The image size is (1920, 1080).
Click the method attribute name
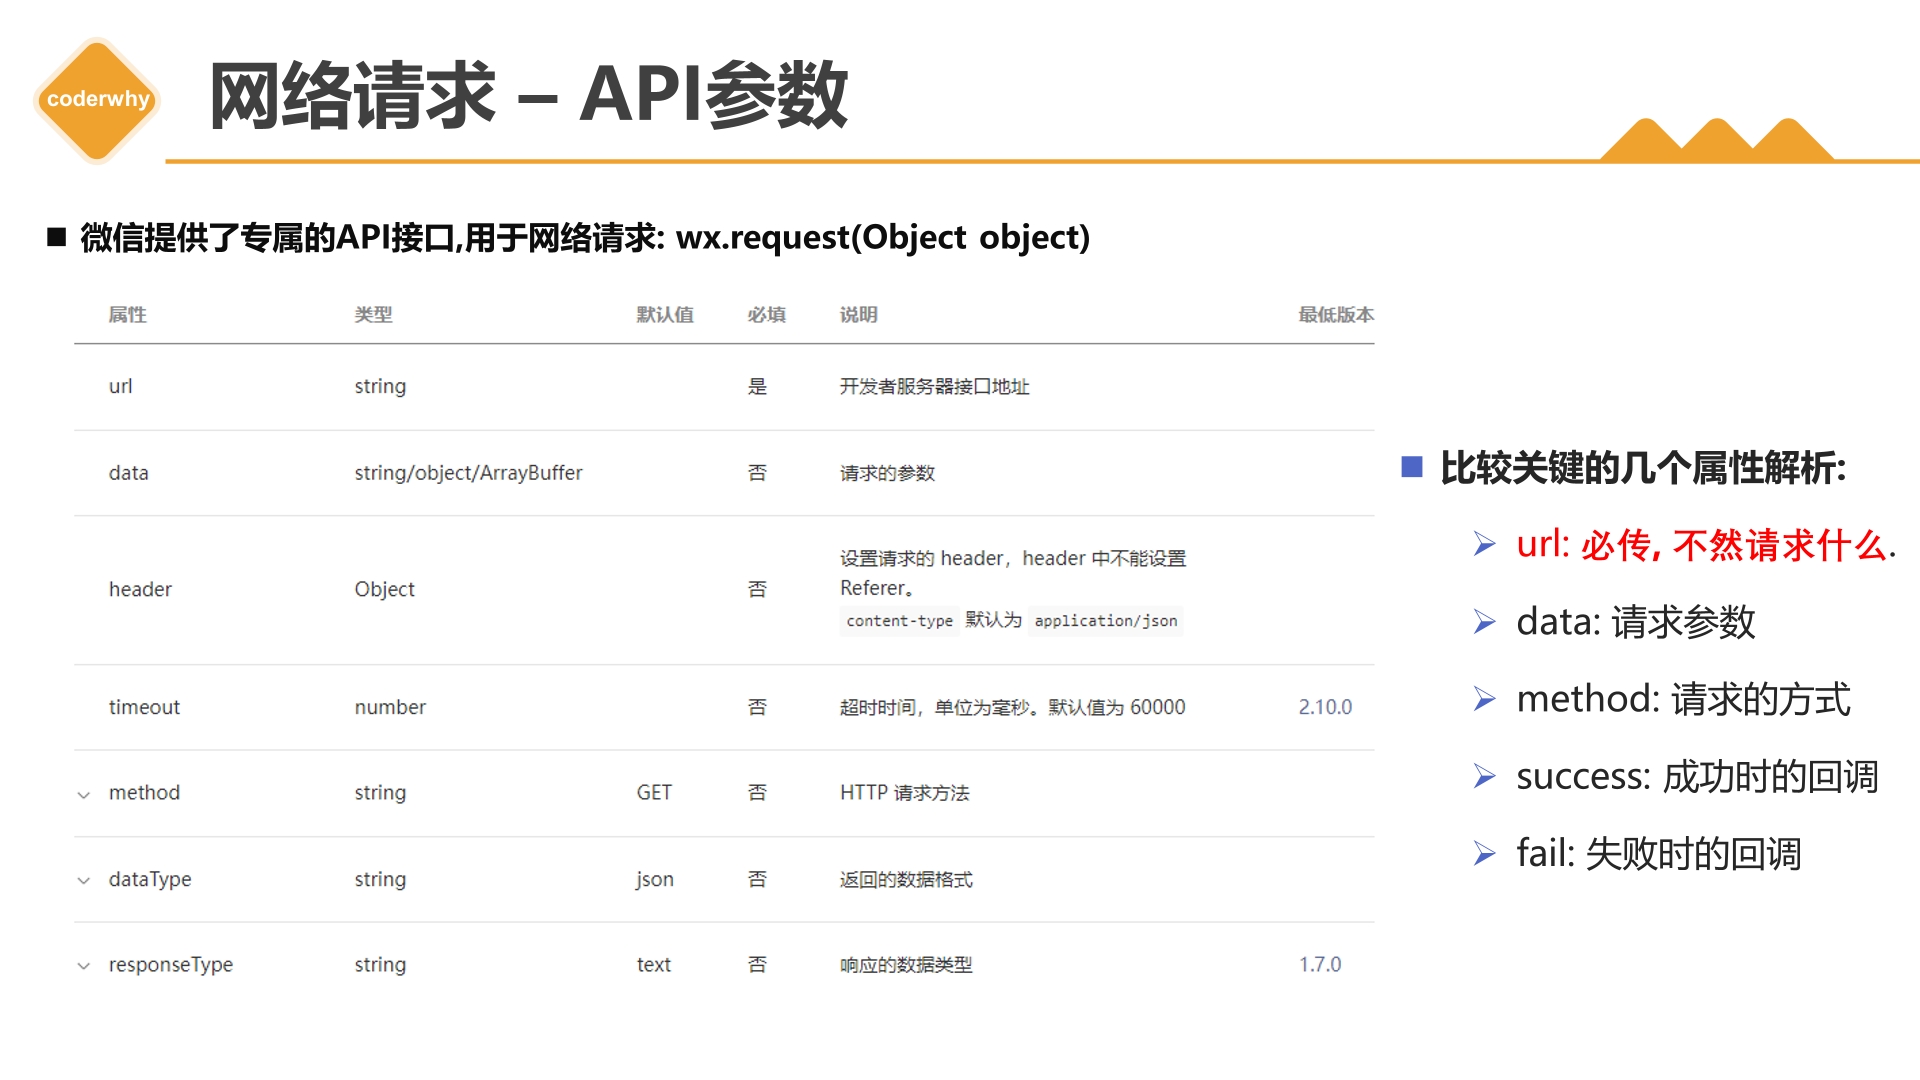(144, 793)
